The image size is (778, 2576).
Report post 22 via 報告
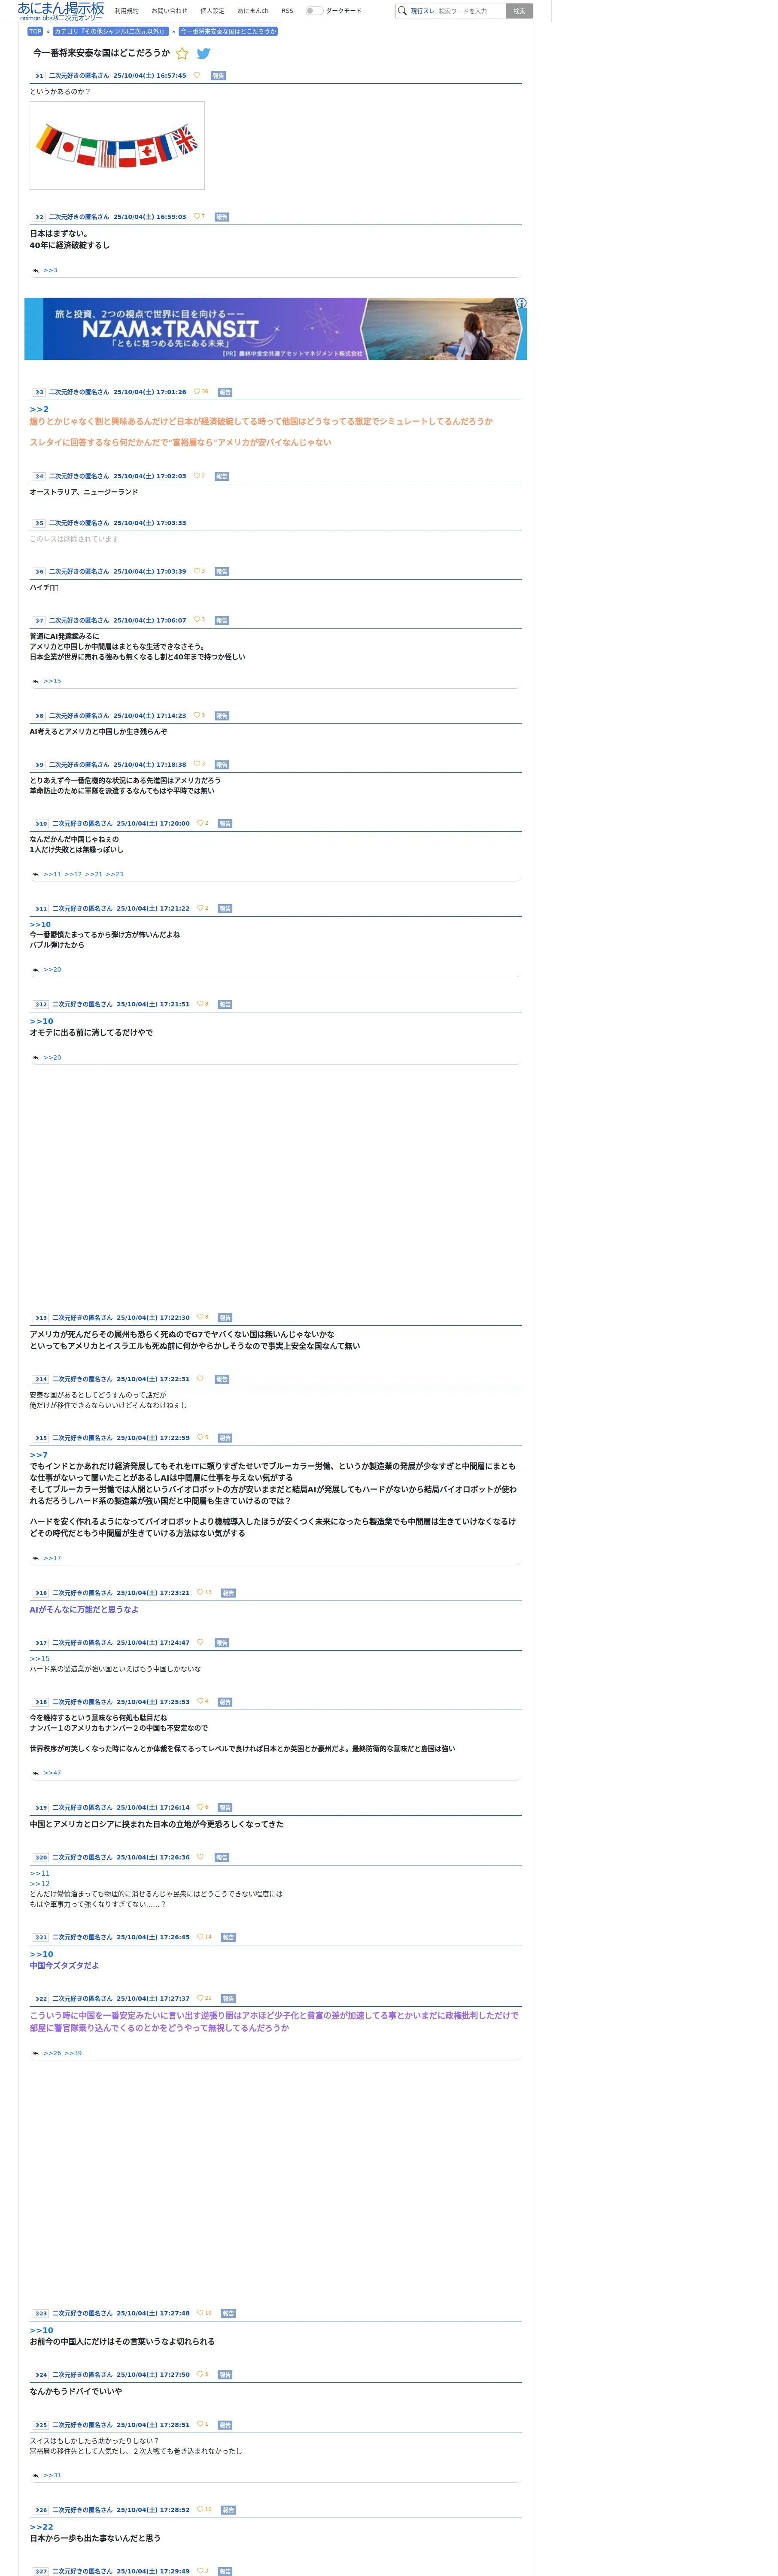[228, 1999]
